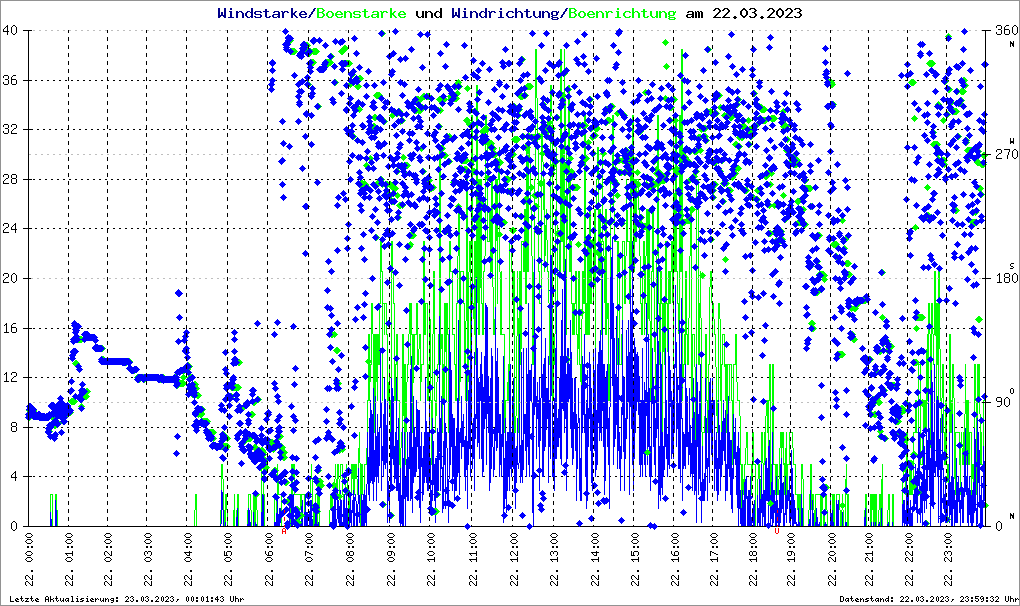The height and width of the screenshot is (606, 1020).
Task: Click the left axis value "8"
Action: coord(14,427)
